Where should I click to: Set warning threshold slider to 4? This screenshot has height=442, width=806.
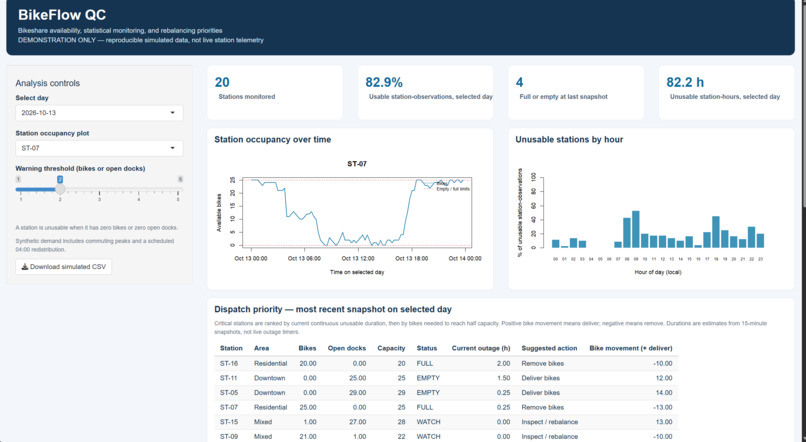(139, 189)
